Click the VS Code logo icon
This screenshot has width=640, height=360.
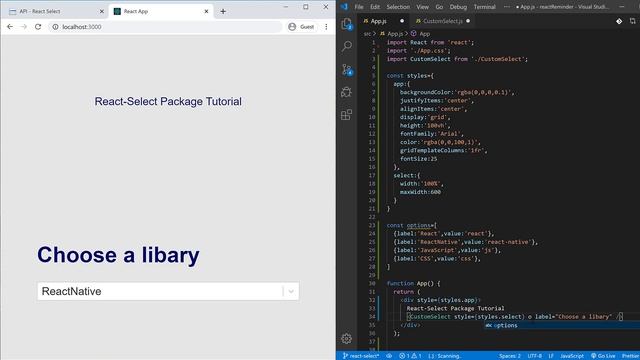click(344, 7)
